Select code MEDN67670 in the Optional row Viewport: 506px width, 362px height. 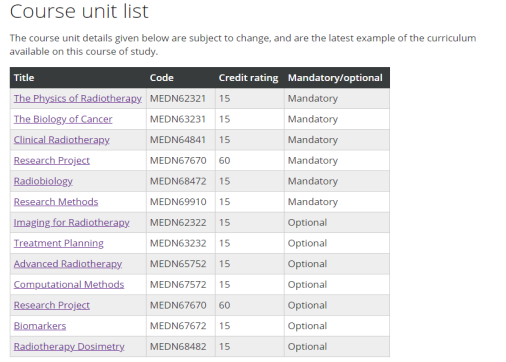[x=178, y=305]
